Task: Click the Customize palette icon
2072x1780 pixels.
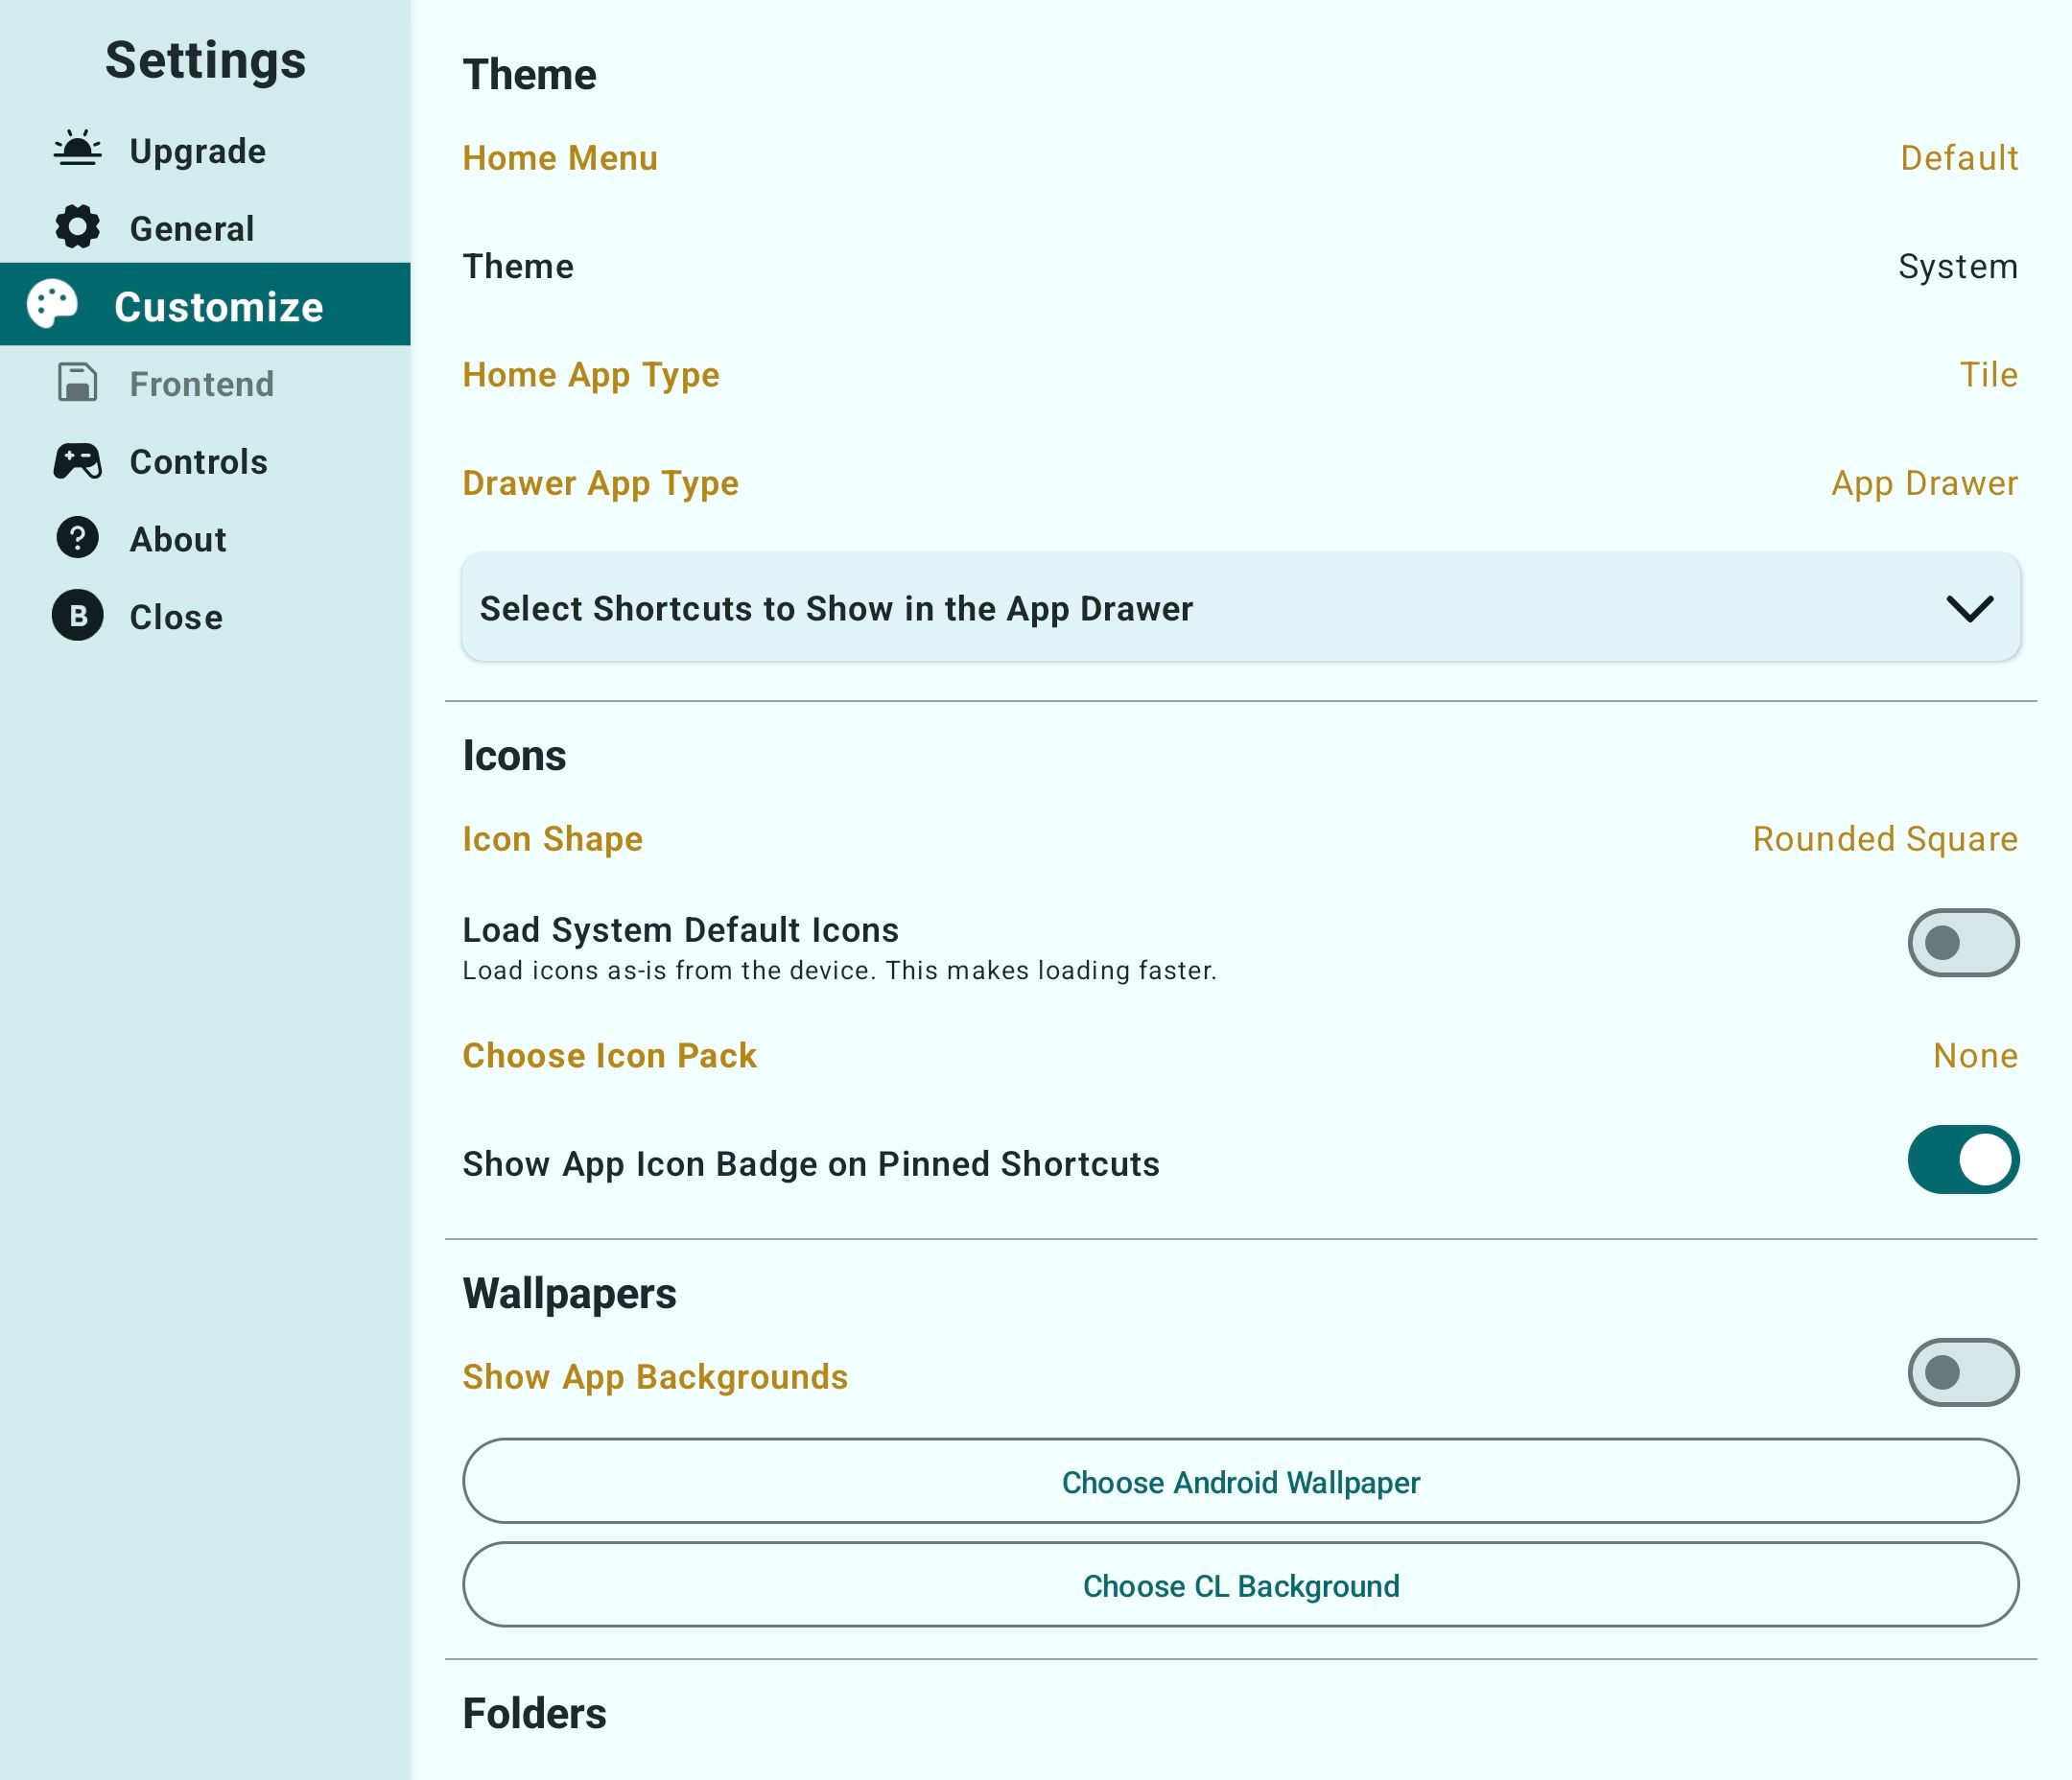Action: coord(52,304)
